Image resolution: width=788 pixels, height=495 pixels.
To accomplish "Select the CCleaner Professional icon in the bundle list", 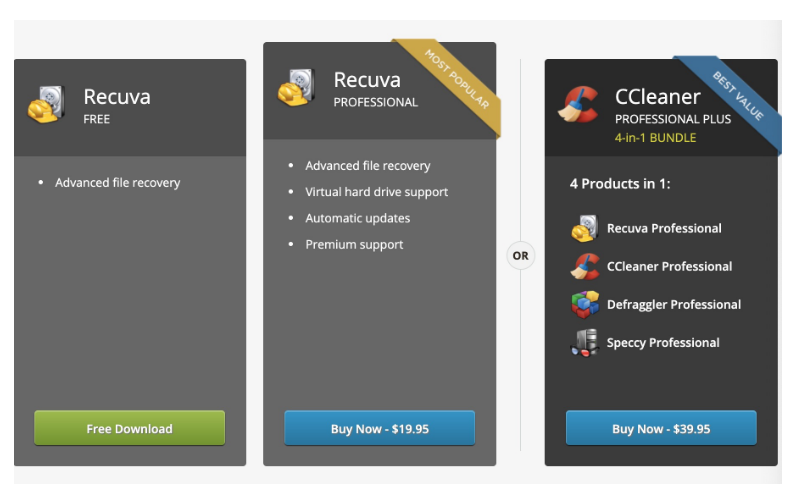I will click(x=585, y=266).
